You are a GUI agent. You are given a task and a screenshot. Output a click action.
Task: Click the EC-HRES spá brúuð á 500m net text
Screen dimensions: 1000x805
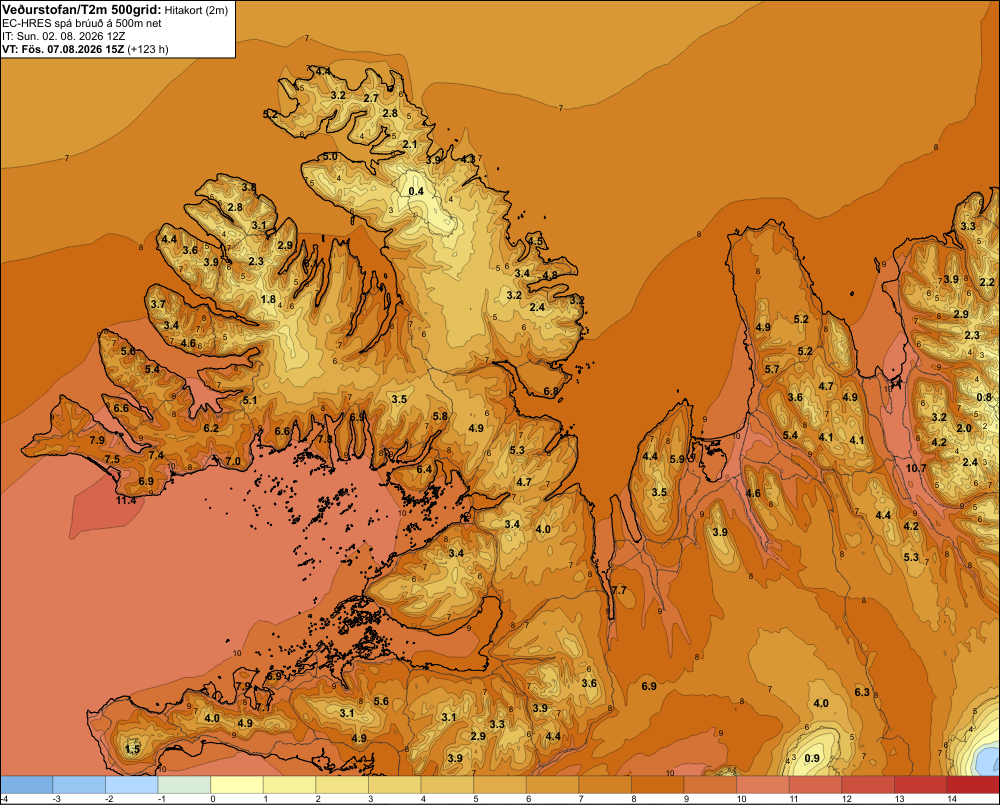point(82,24)
